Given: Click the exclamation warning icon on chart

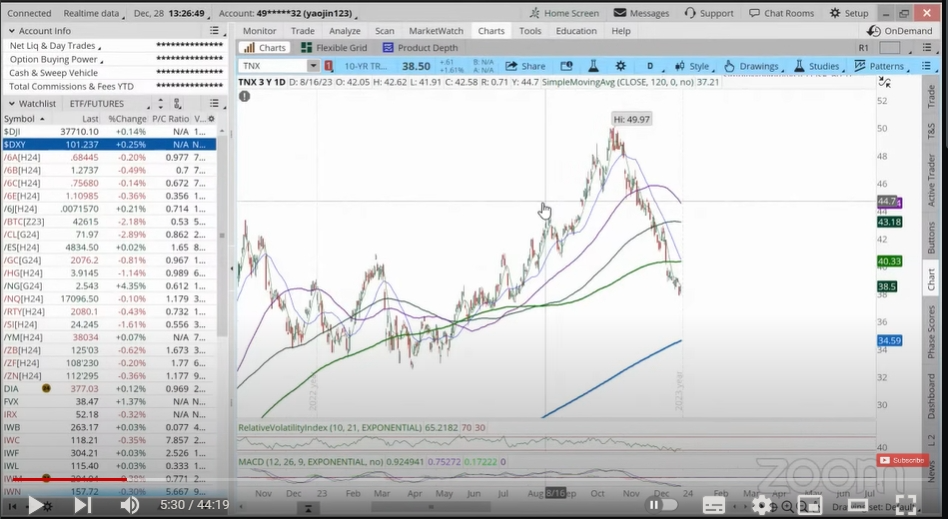Looking at the screenshot, I should (244, 96).
